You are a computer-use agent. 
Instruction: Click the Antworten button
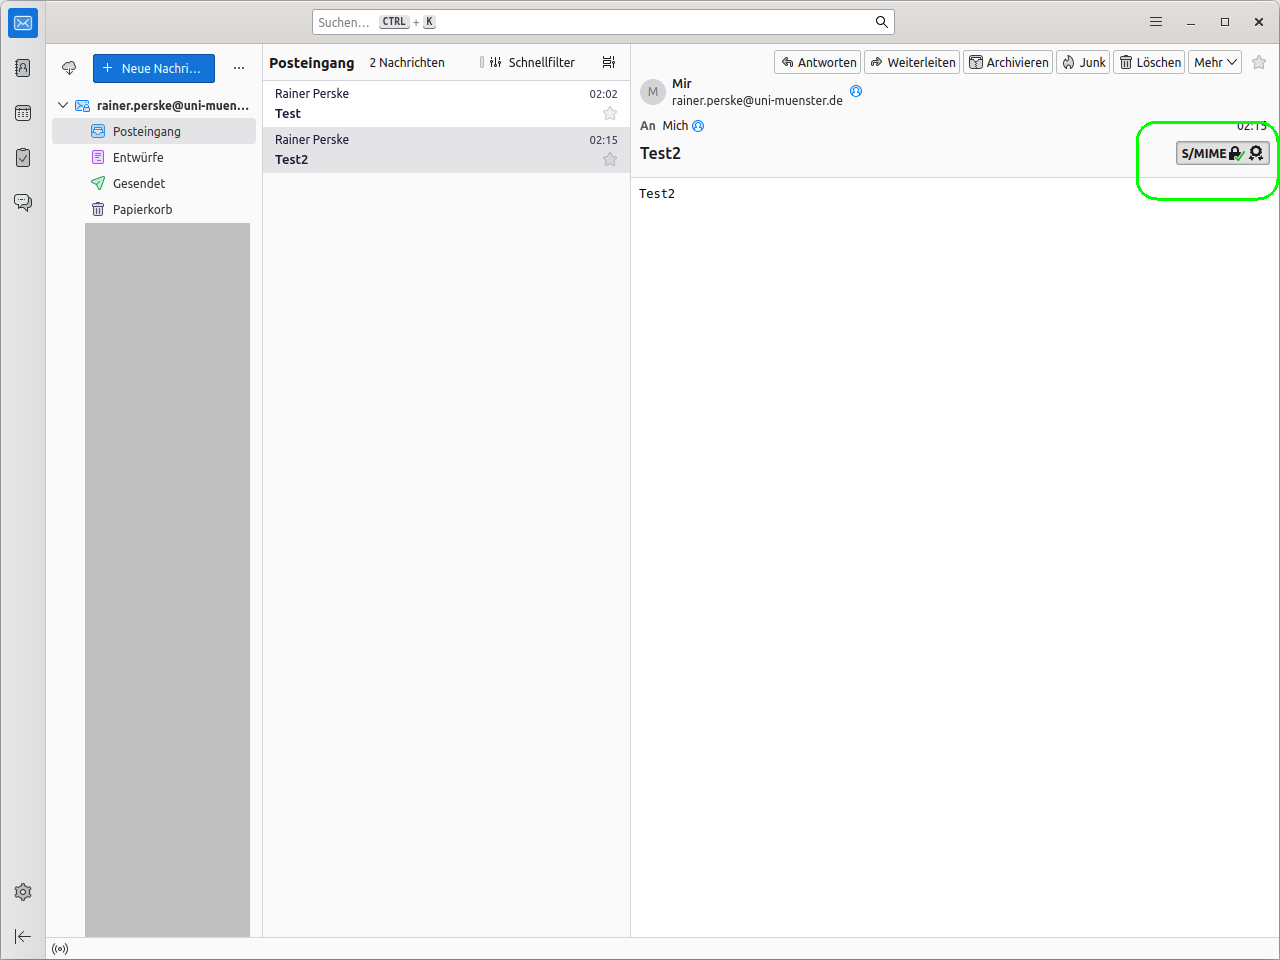coord(817,62)
